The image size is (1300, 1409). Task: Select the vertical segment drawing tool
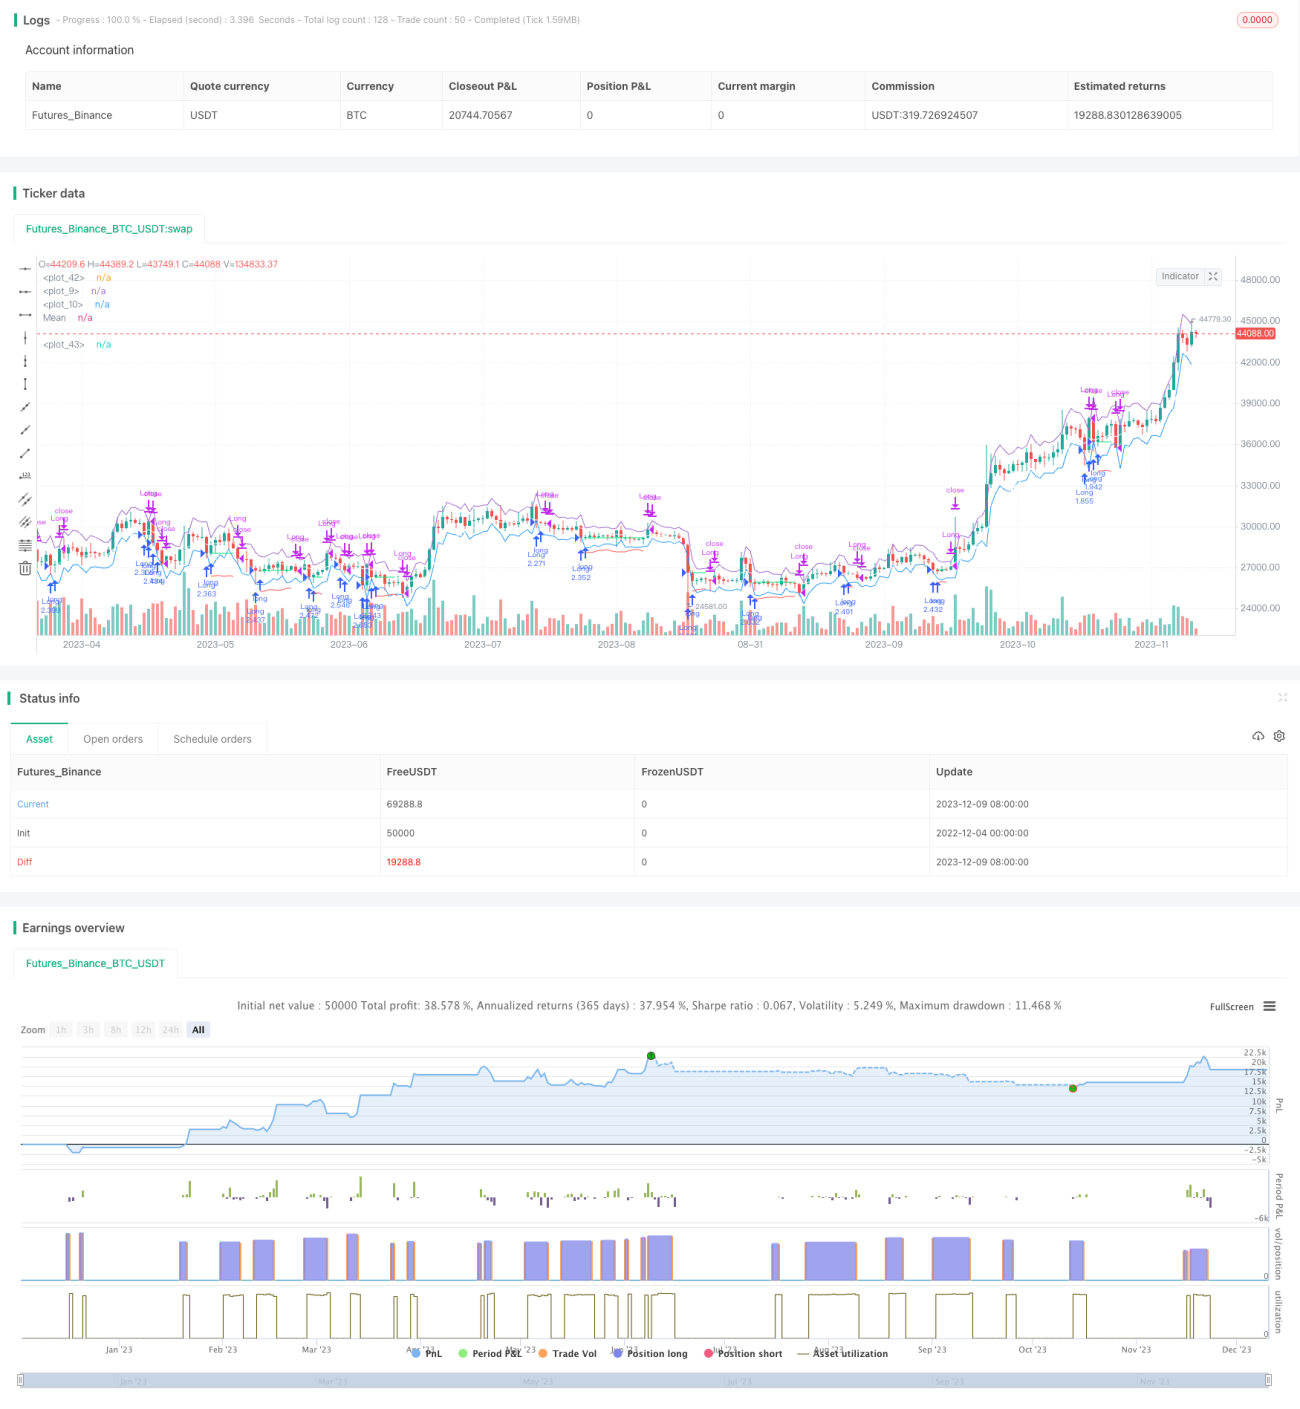pos(25,384)
